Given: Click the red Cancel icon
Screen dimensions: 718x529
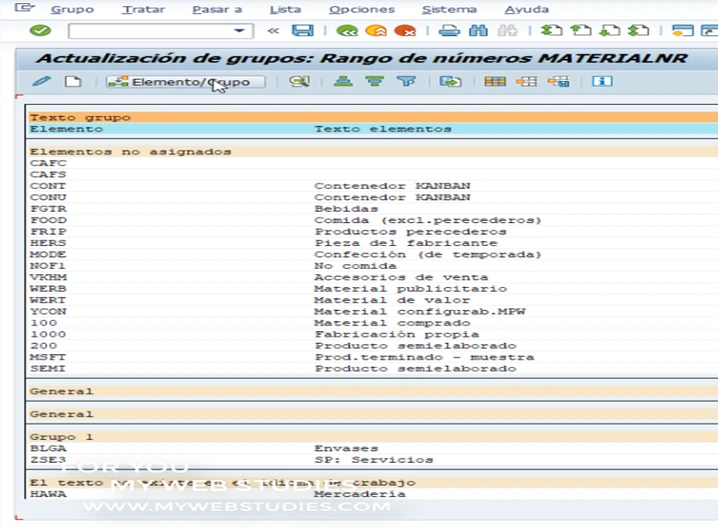Looking at the screenshot, I should pos(405,31).
